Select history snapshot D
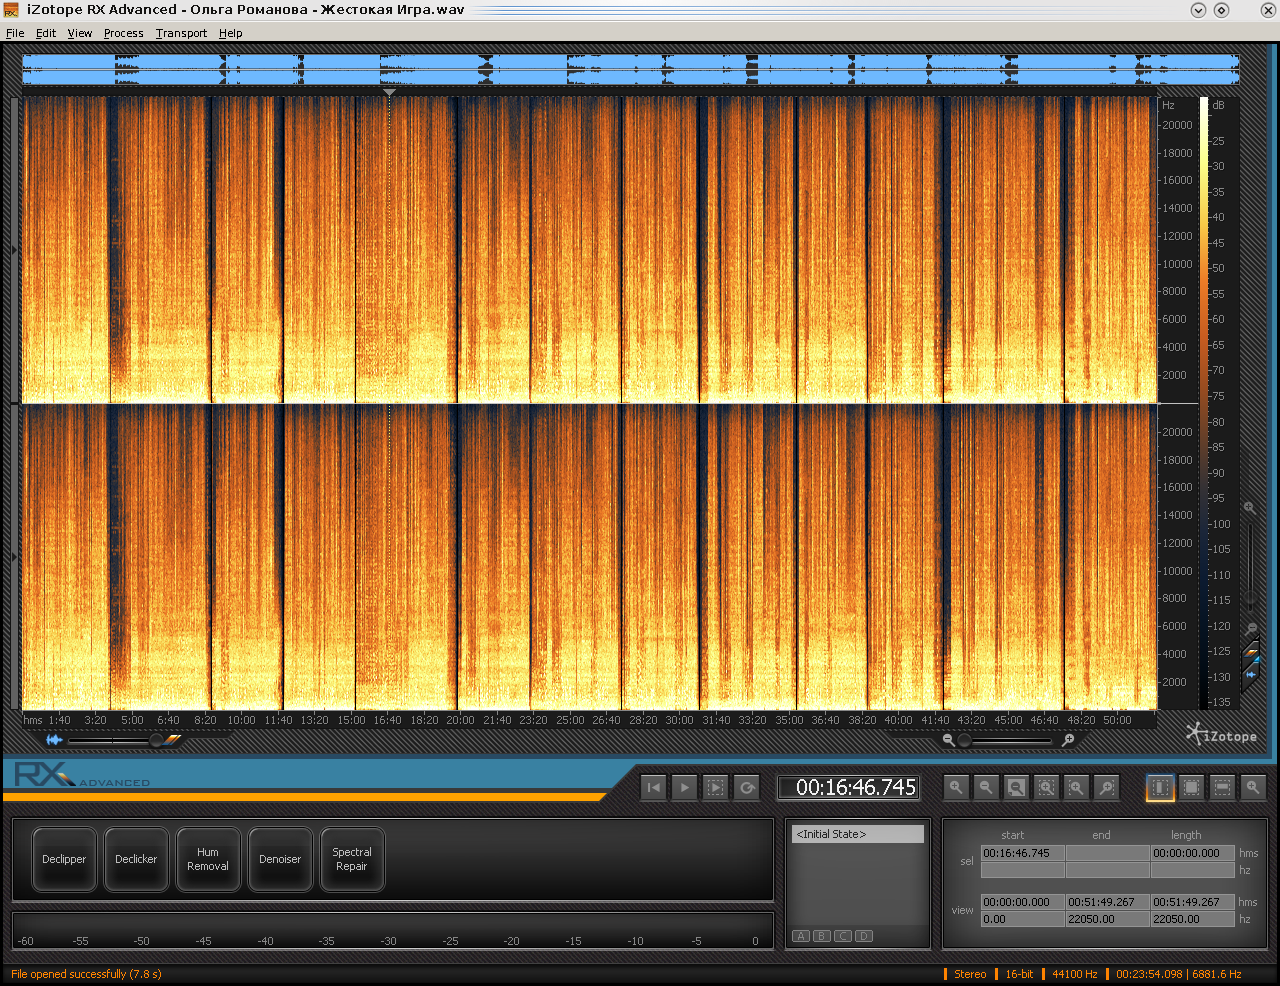The height and width of the screenshot is (986, 1280). (x=864, y=936)
